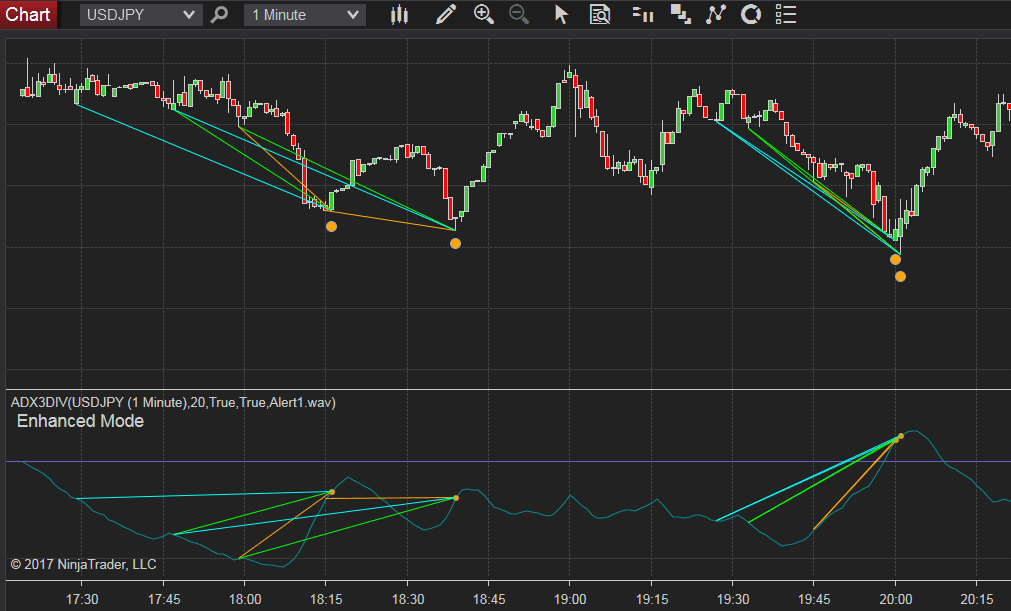Select the drawing tools pencil icon
Image resolution: width=1011 pixels, height=611 pixels.
coord(446,14)
